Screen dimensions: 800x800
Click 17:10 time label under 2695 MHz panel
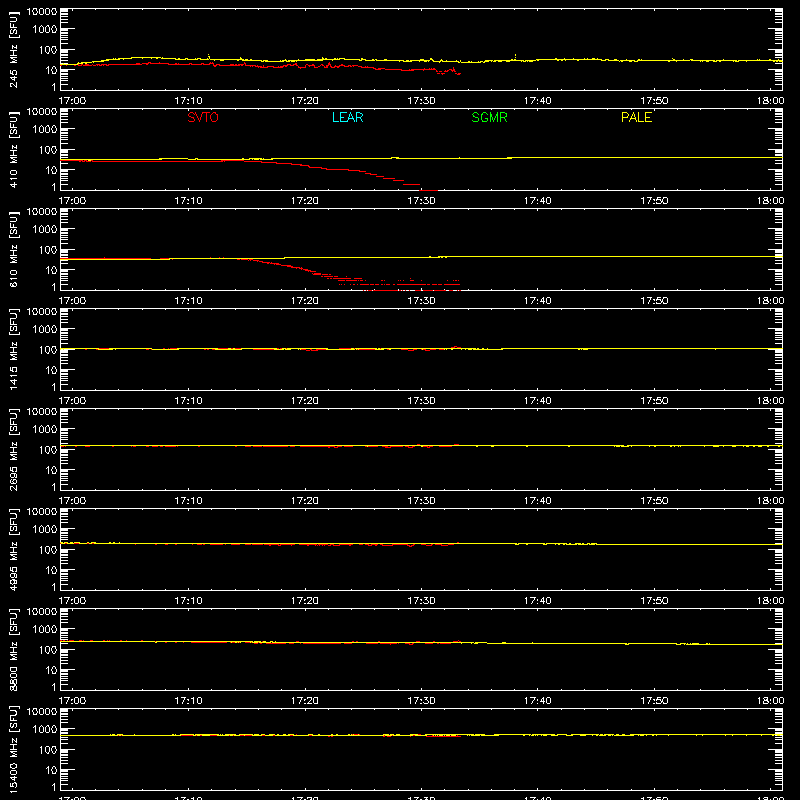click(188, 501)
